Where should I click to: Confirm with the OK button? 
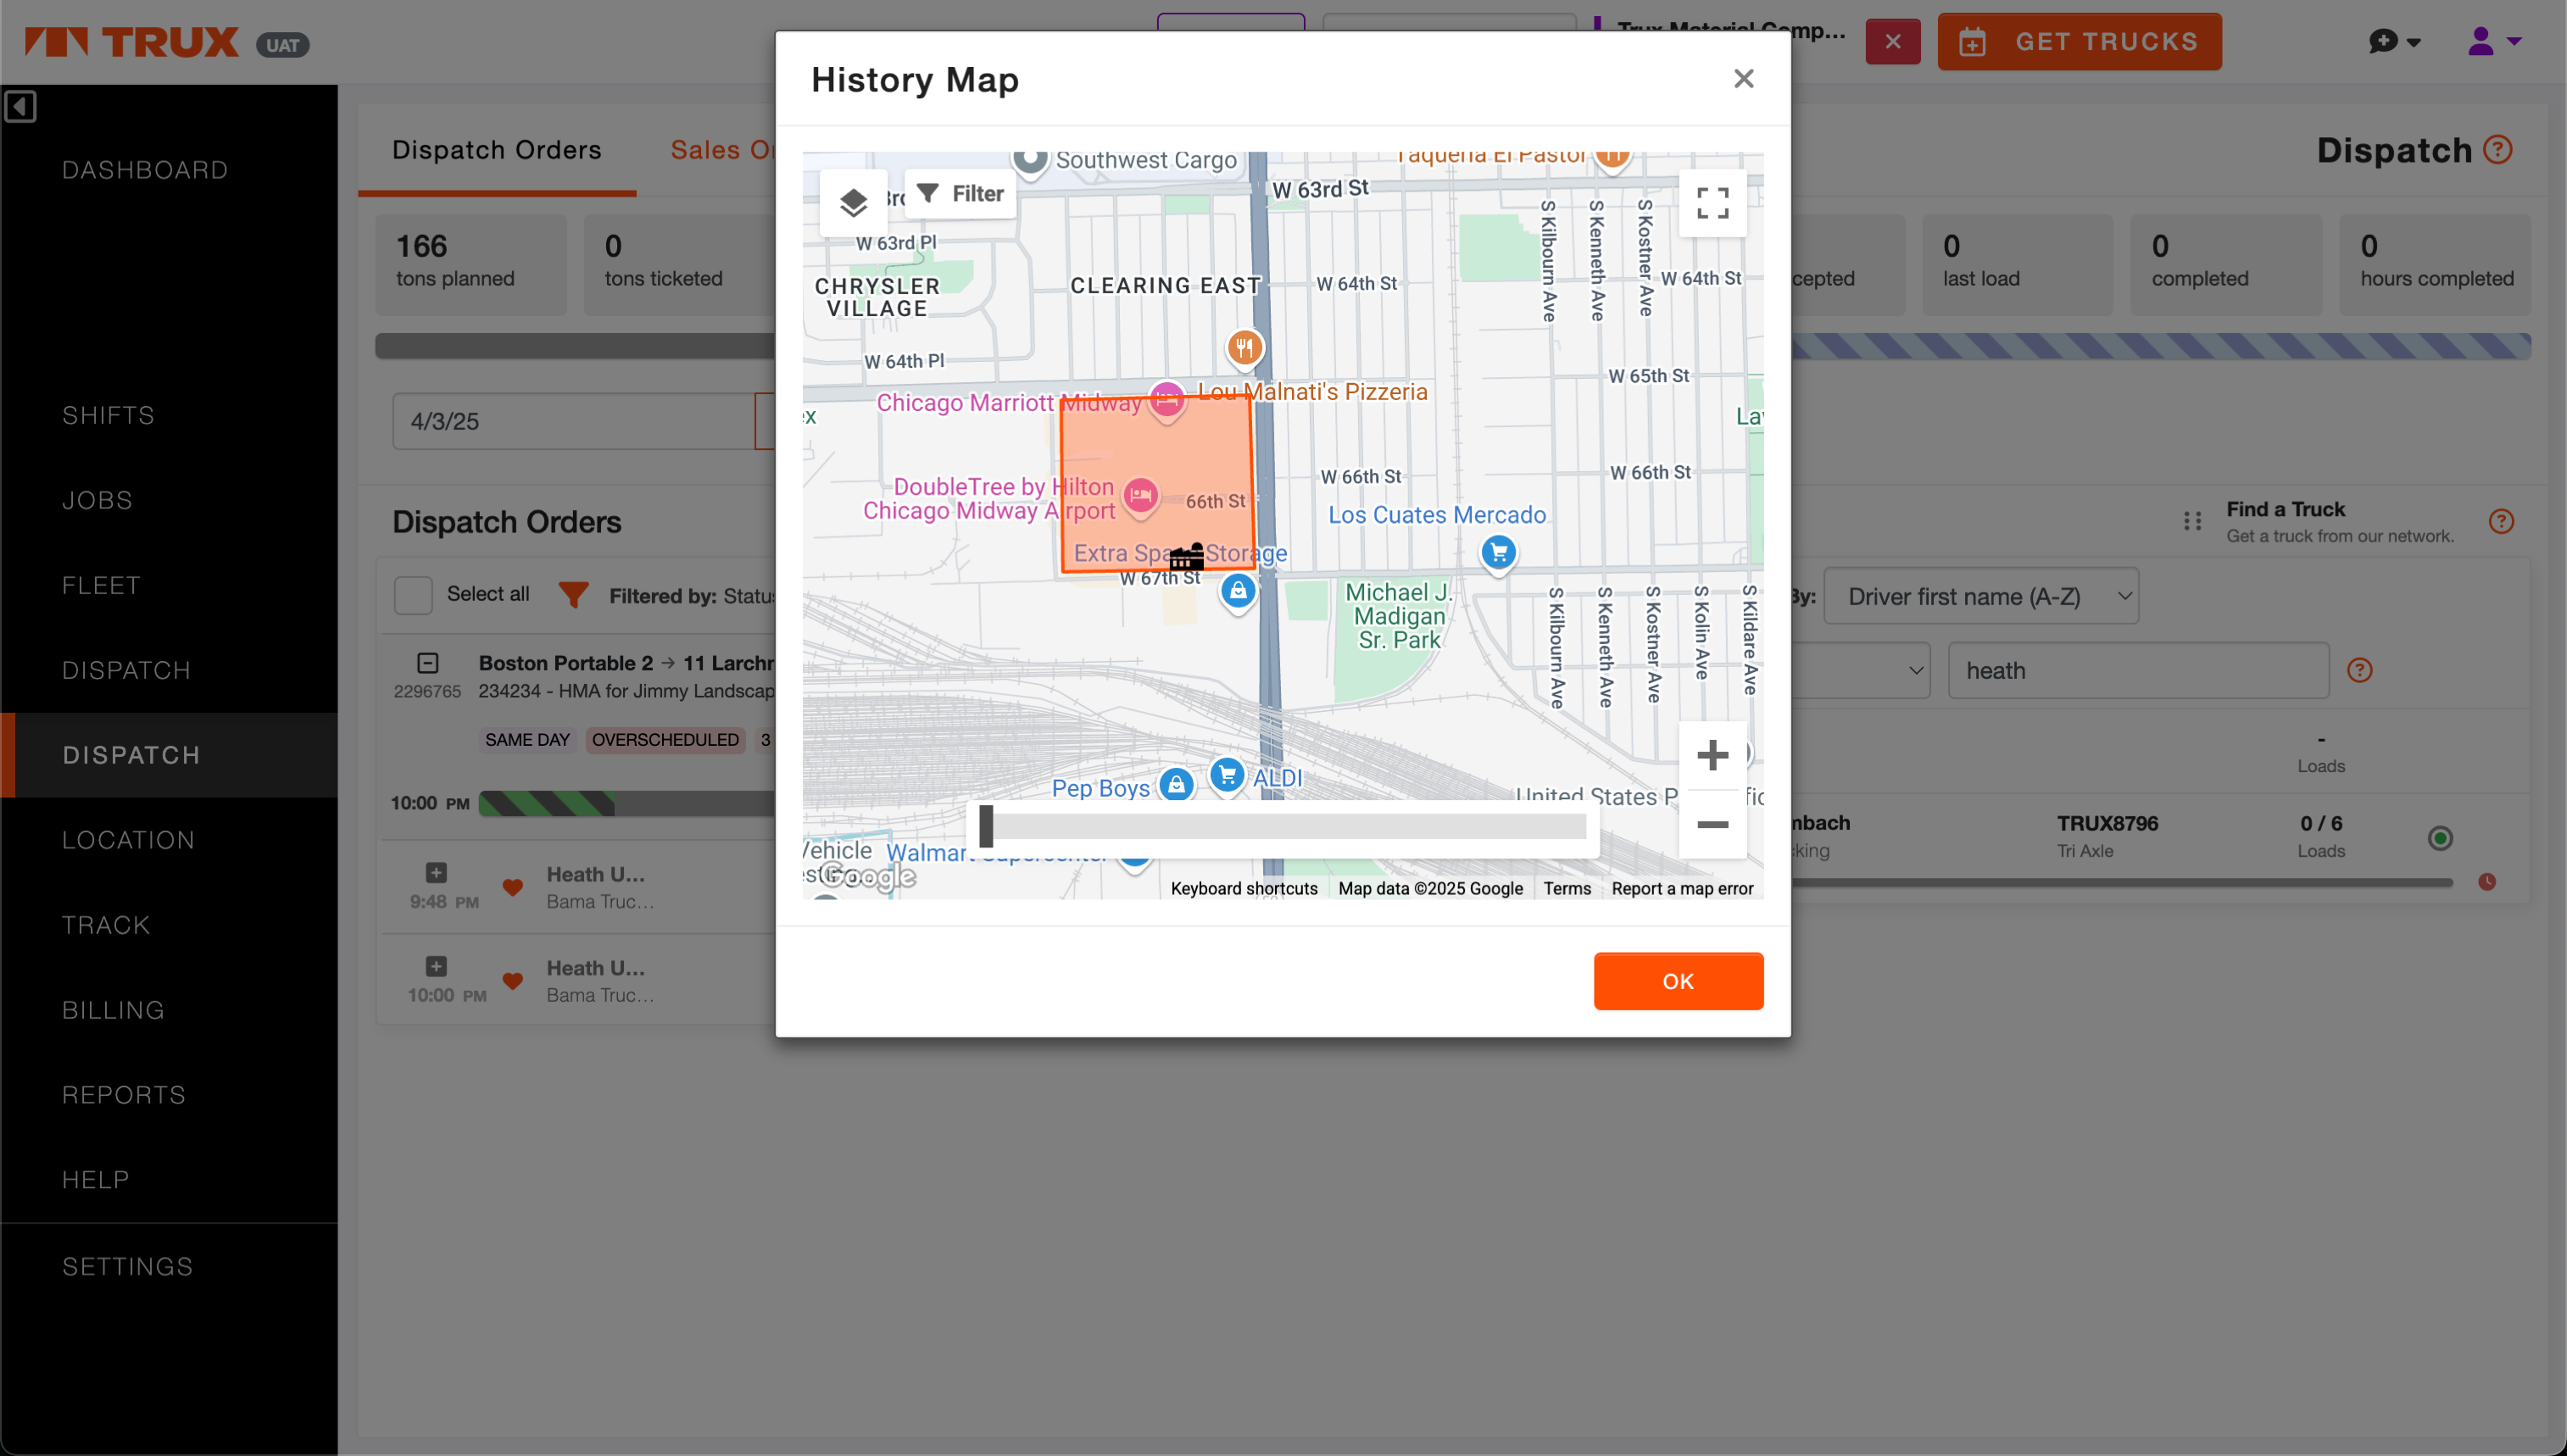[x=1678, y=981]
